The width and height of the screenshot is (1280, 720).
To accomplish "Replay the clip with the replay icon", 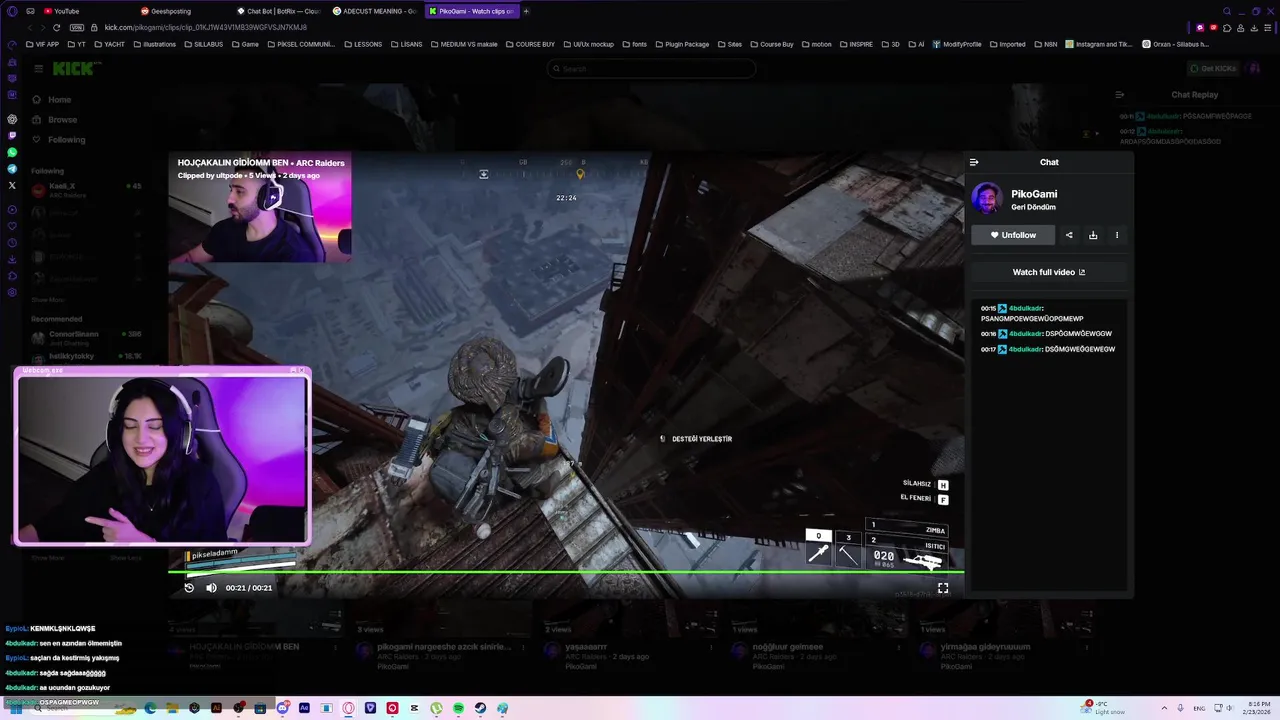I will click(189, 588).
